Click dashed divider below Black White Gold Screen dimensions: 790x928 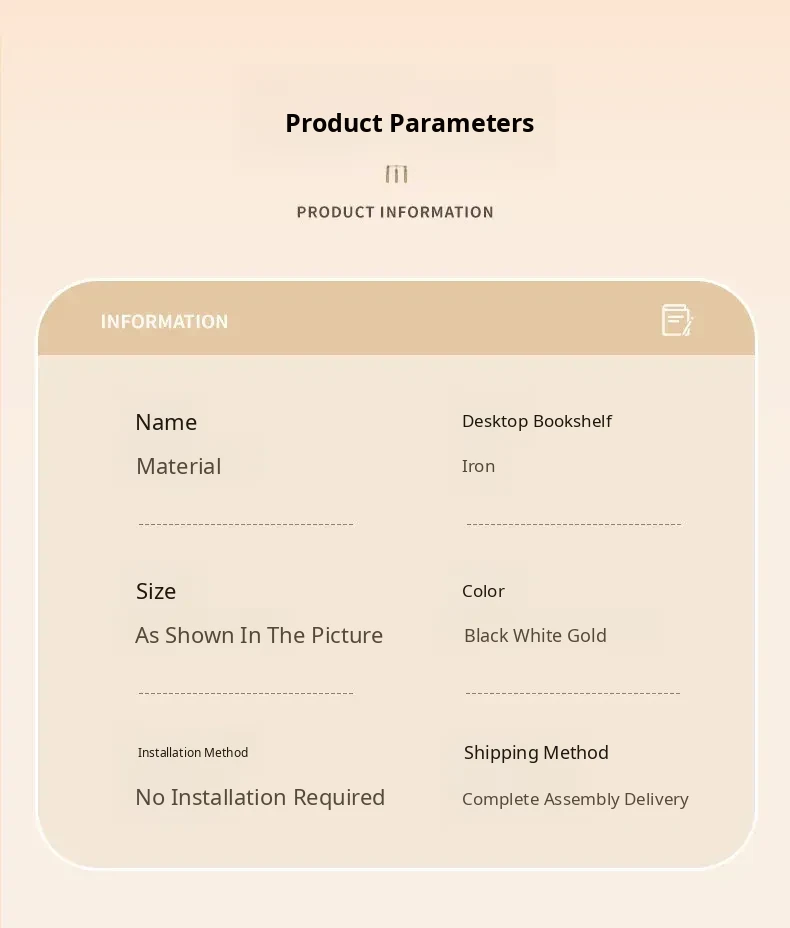[573, 693]
